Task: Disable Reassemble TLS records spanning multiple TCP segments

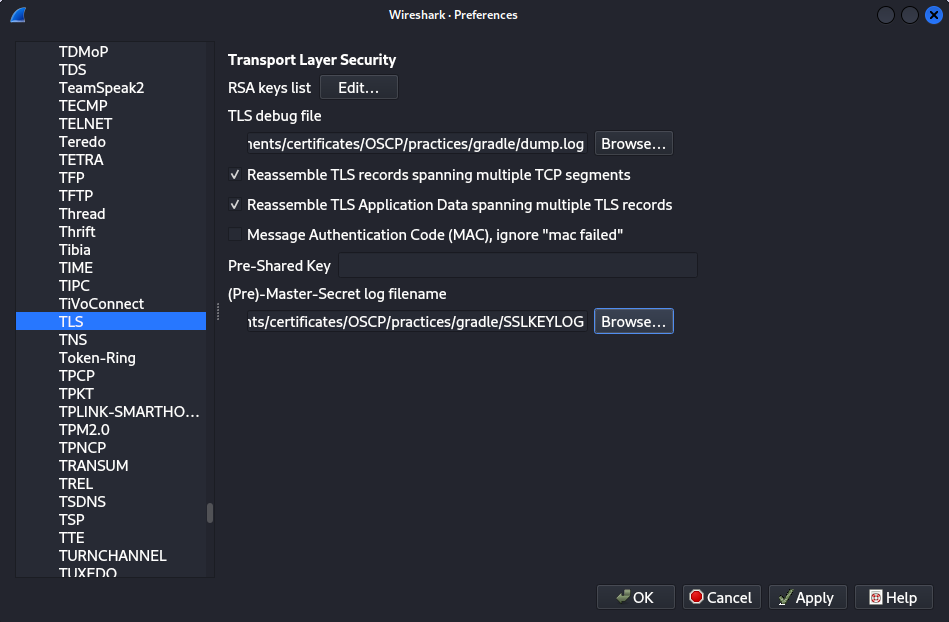Action: (x=234, y=175)
